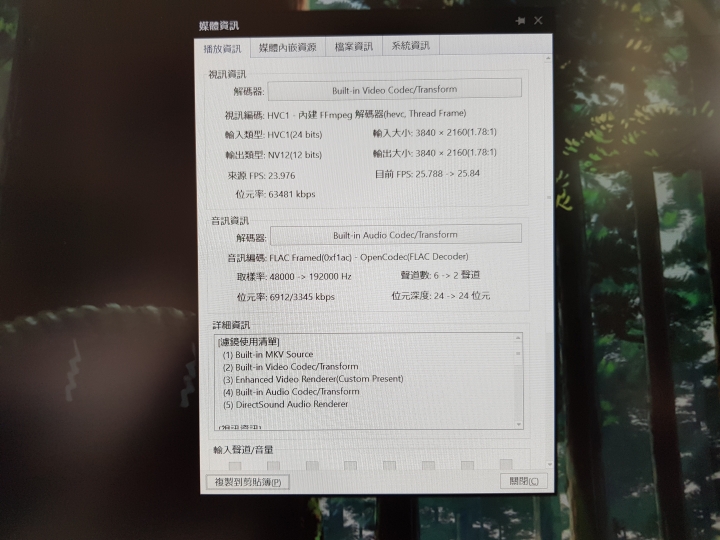Click the 輸入類型 HVC1(24 bits) text
Image resolution: width=720 pixels, height=540 pixels.
pos(273,135)
